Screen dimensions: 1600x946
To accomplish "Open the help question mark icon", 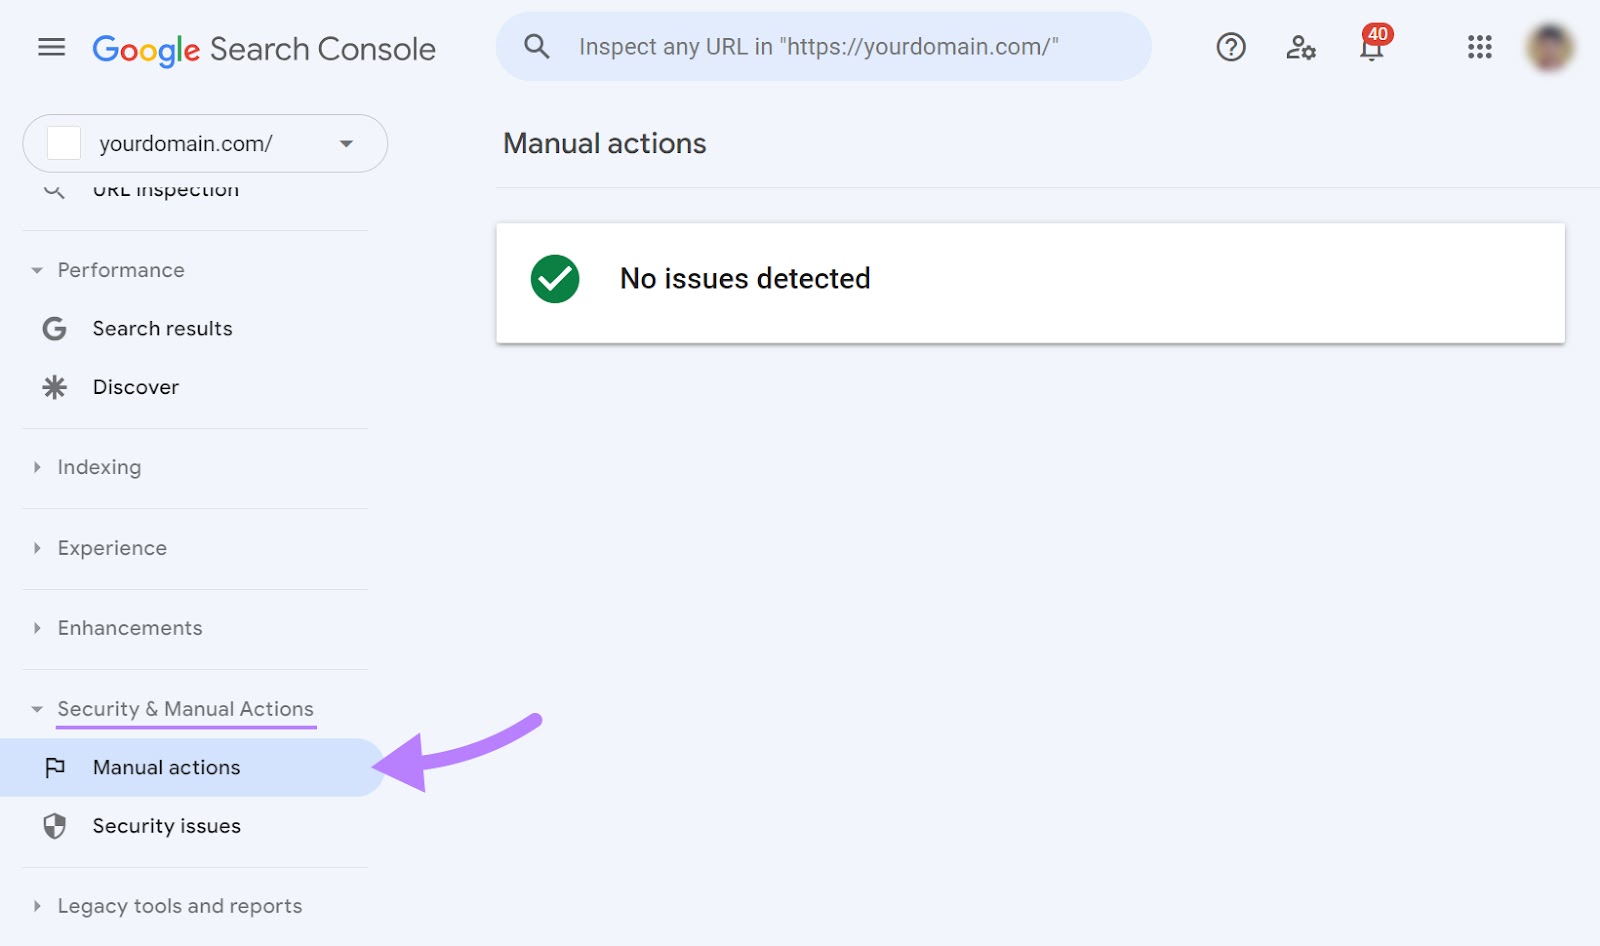I will pyautogui.click(x=1231, y=47).
